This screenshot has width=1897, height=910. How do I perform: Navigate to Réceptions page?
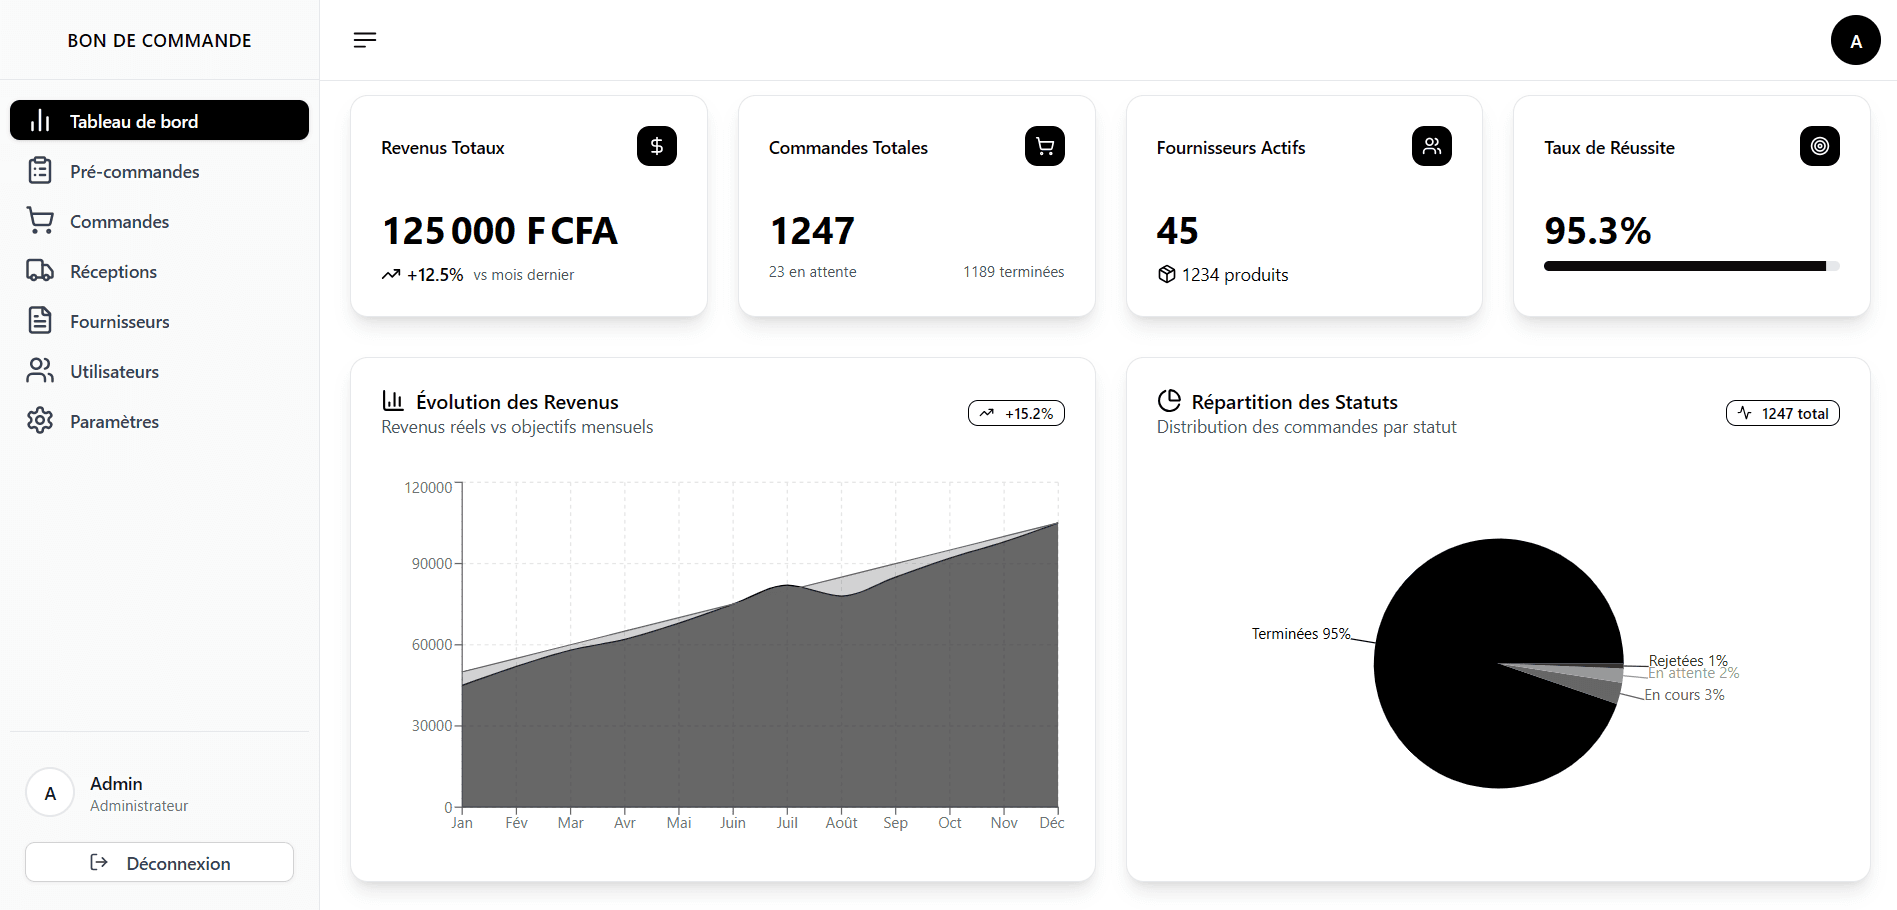point(113,271)
